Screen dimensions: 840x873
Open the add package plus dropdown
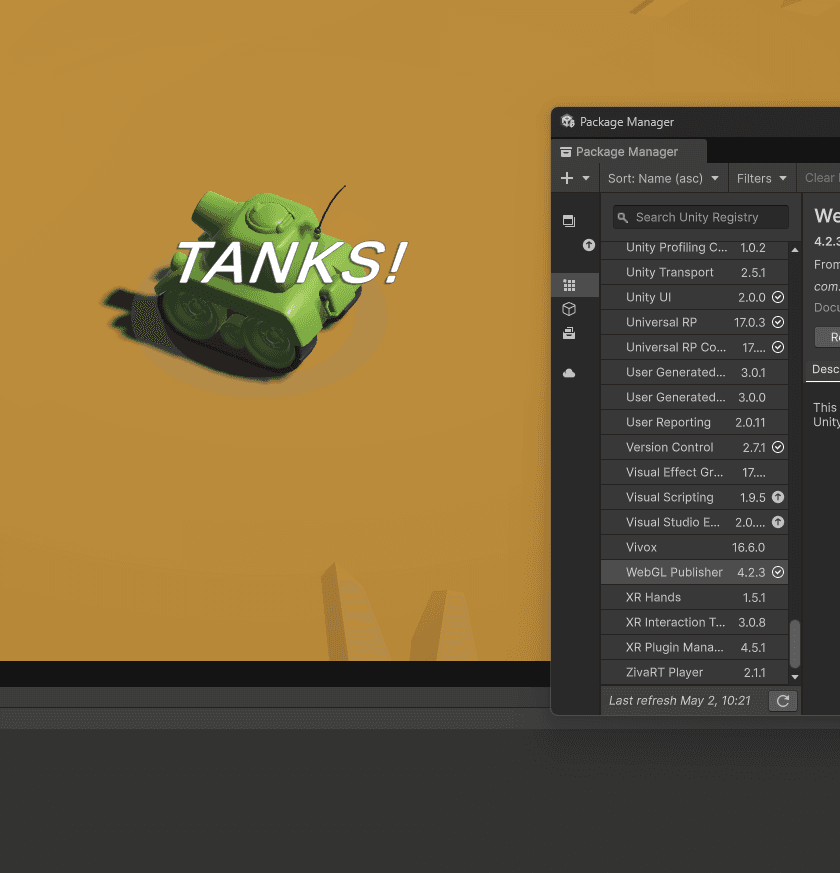point(575,178)
